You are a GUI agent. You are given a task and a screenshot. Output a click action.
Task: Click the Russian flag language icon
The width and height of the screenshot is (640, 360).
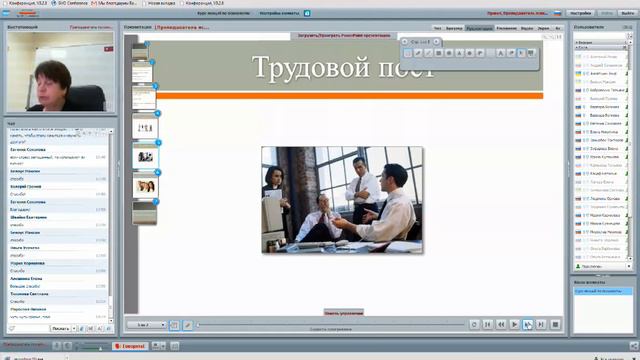558,13
